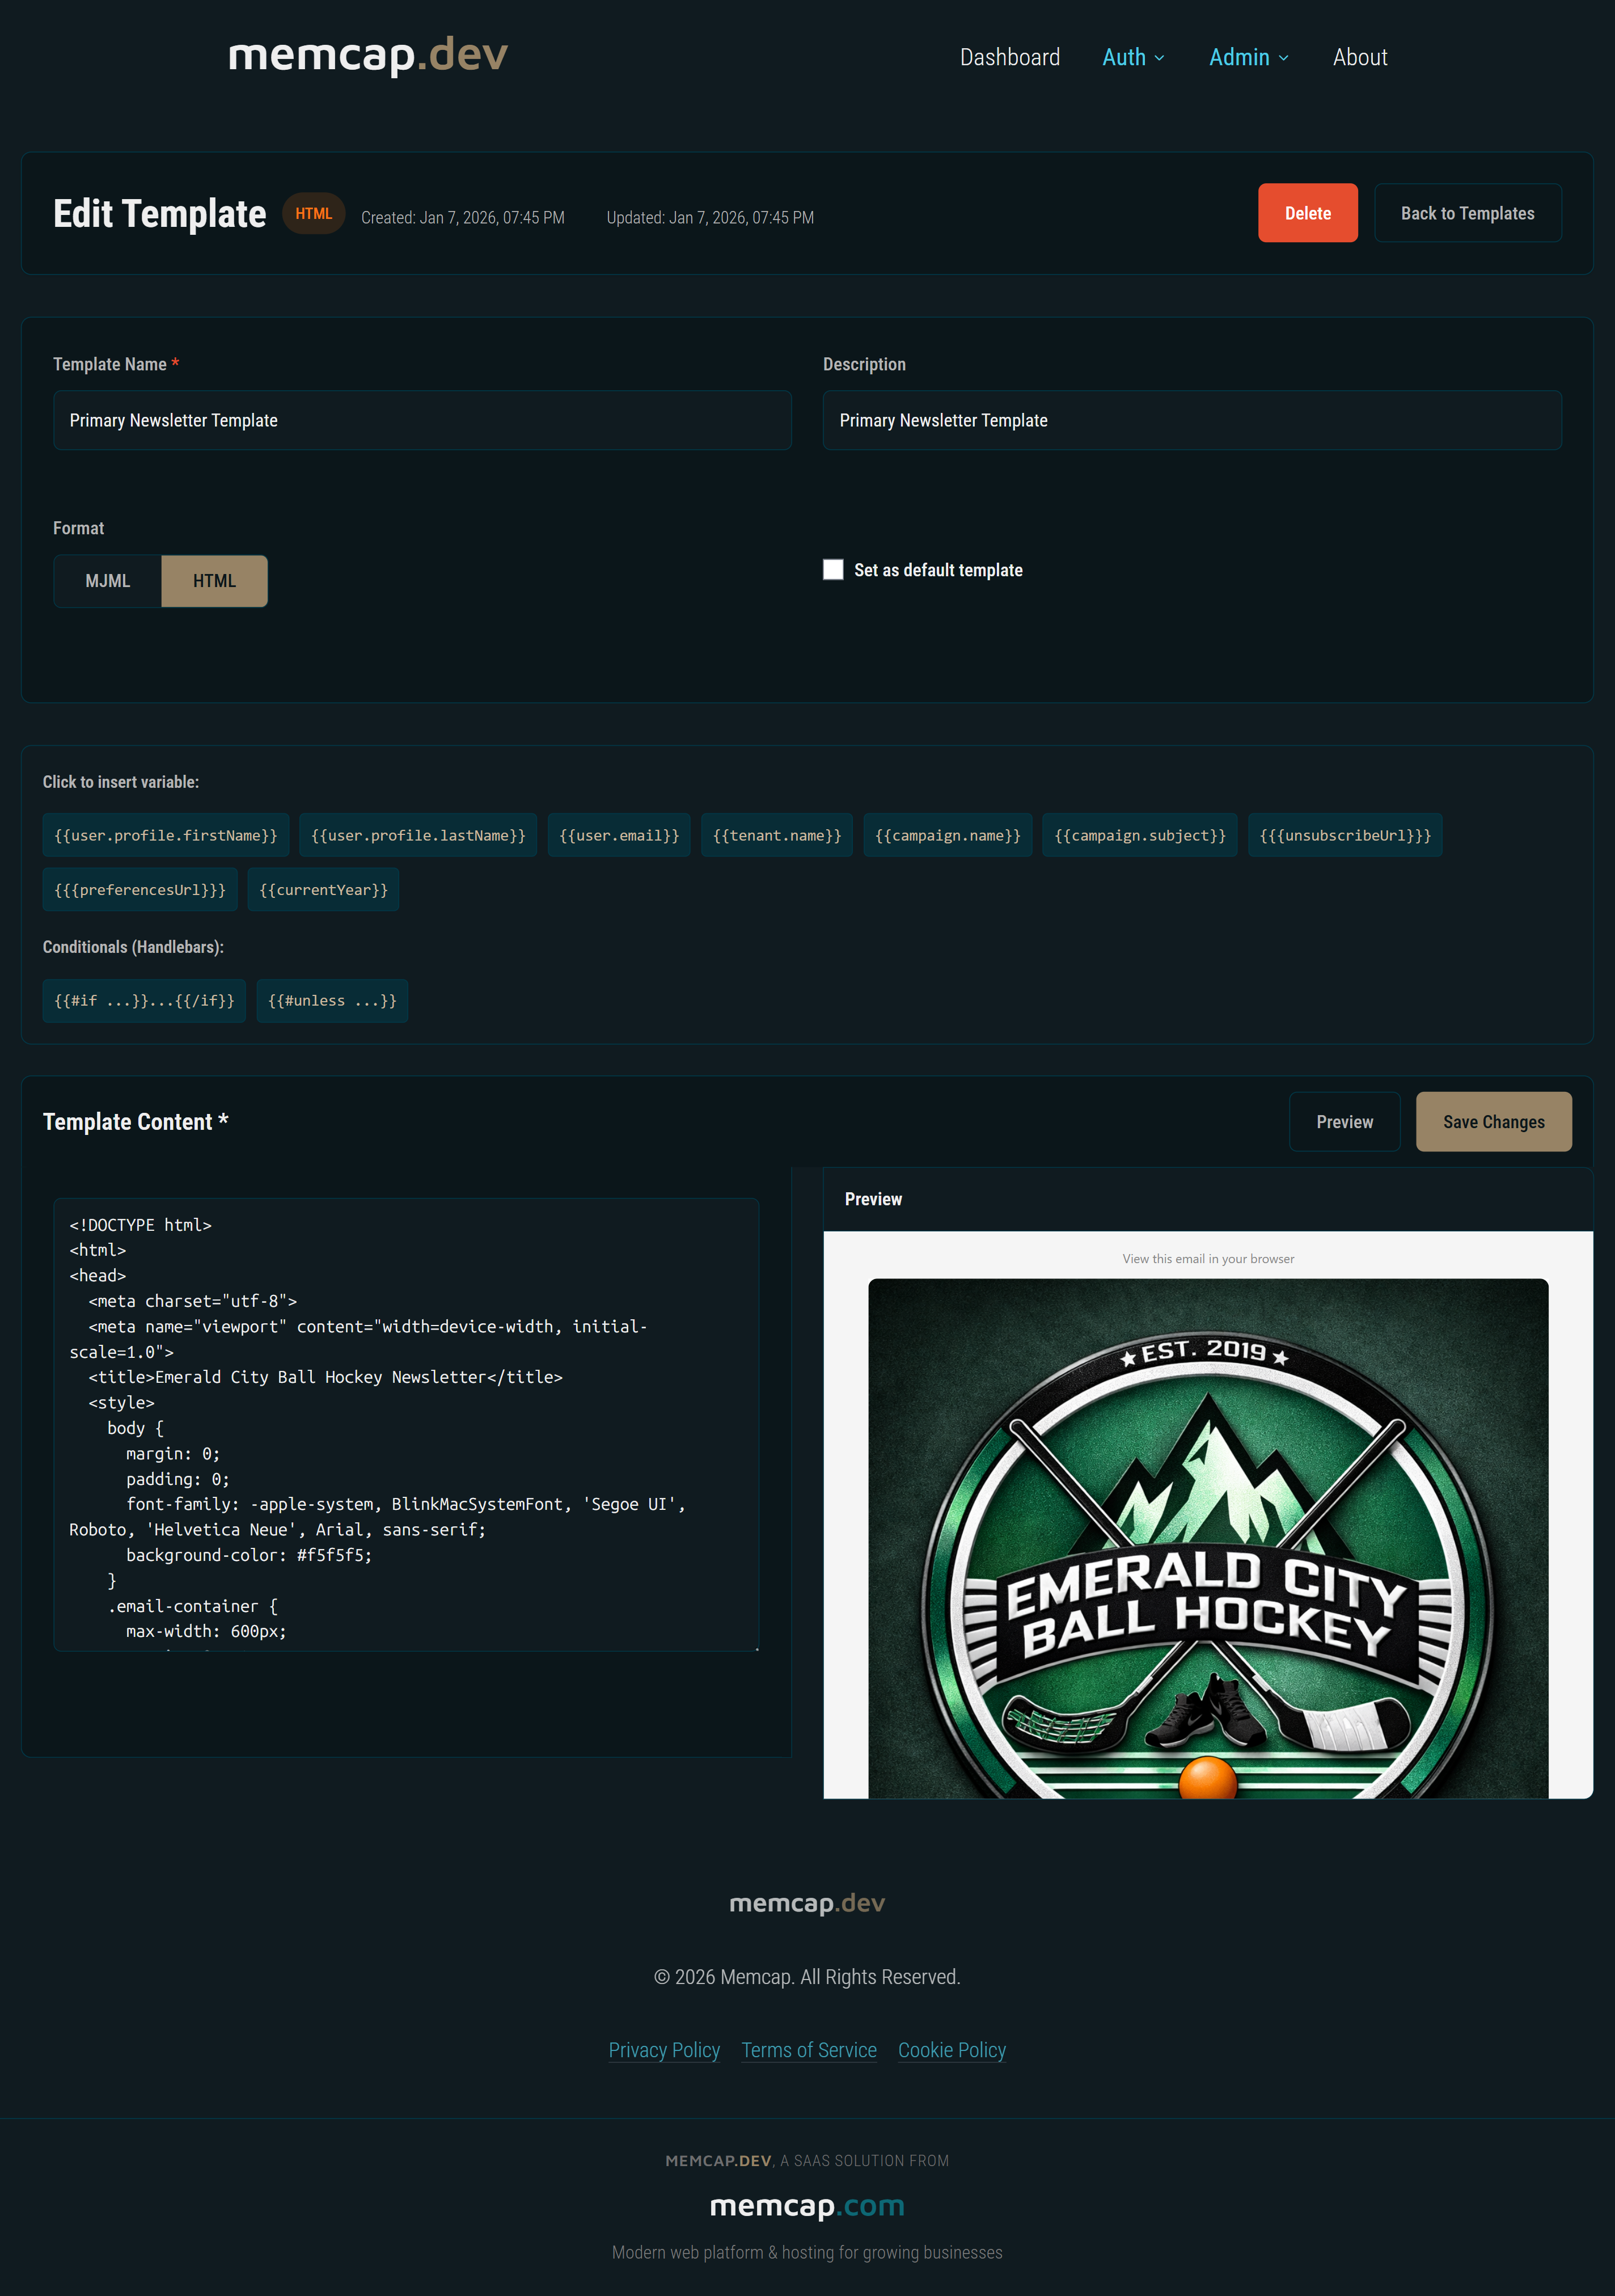Save Changes to the template
The height and width of the screenshot is (2296, 1615).
(1493, 1121)
